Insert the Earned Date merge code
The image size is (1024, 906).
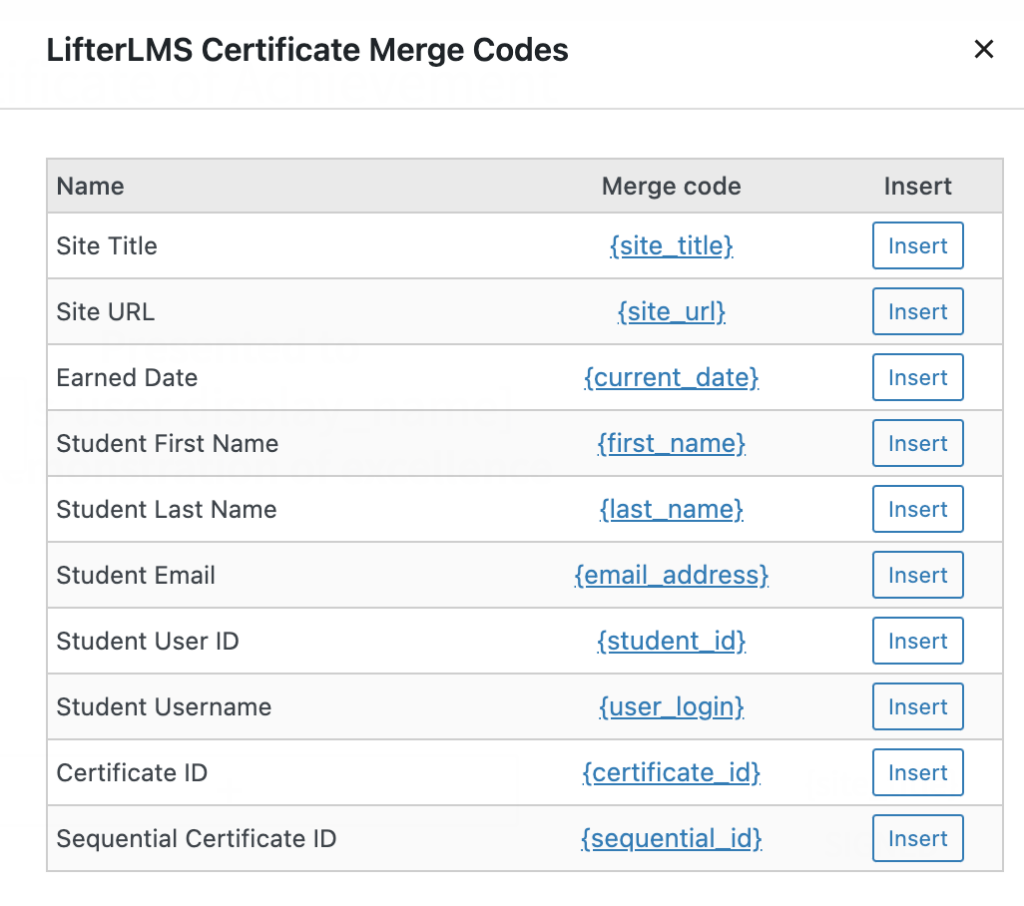pos(917,377)
